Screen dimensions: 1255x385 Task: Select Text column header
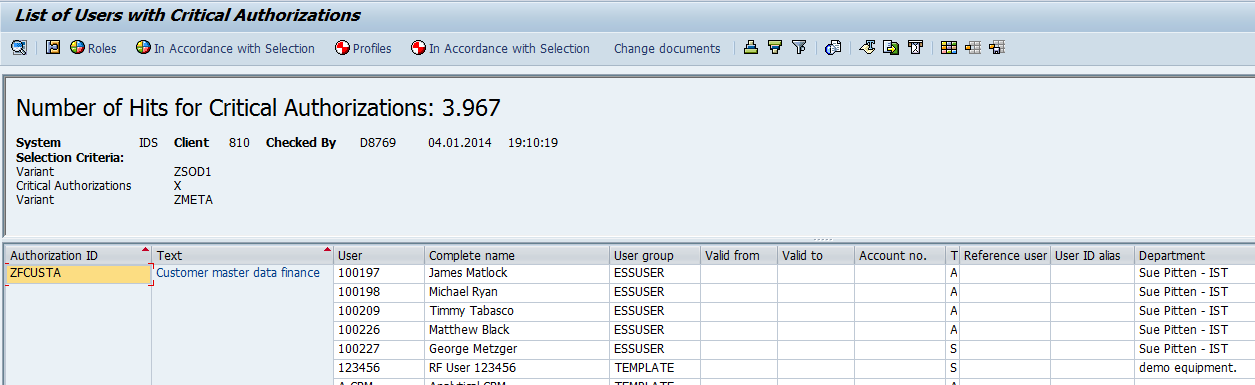[242, 255]
